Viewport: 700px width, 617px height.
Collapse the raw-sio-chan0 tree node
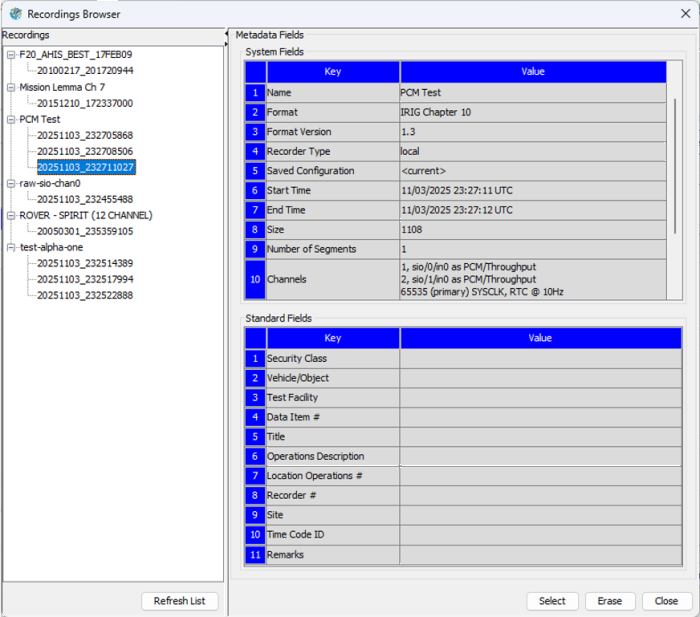click(11, 183)
